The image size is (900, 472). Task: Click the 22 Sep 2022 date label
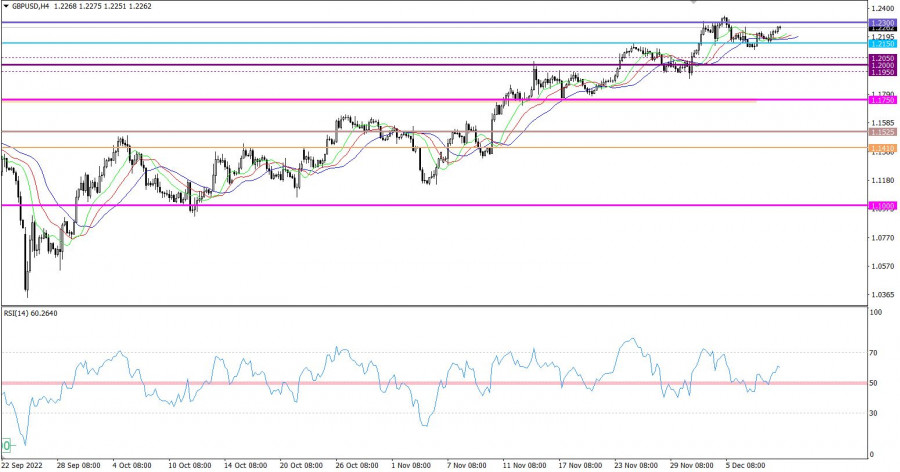tap(22, 465)
